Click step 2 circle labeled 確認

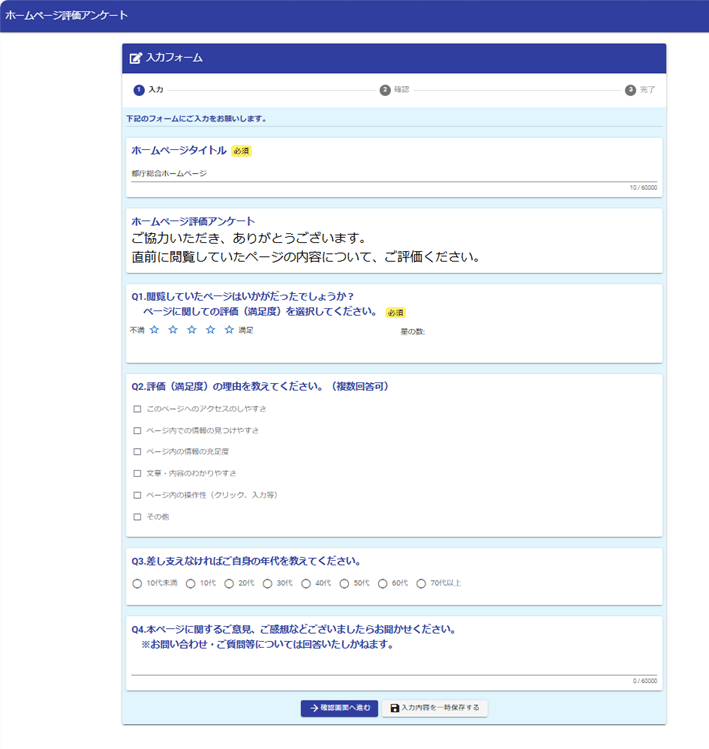click(x=385, y=90)
